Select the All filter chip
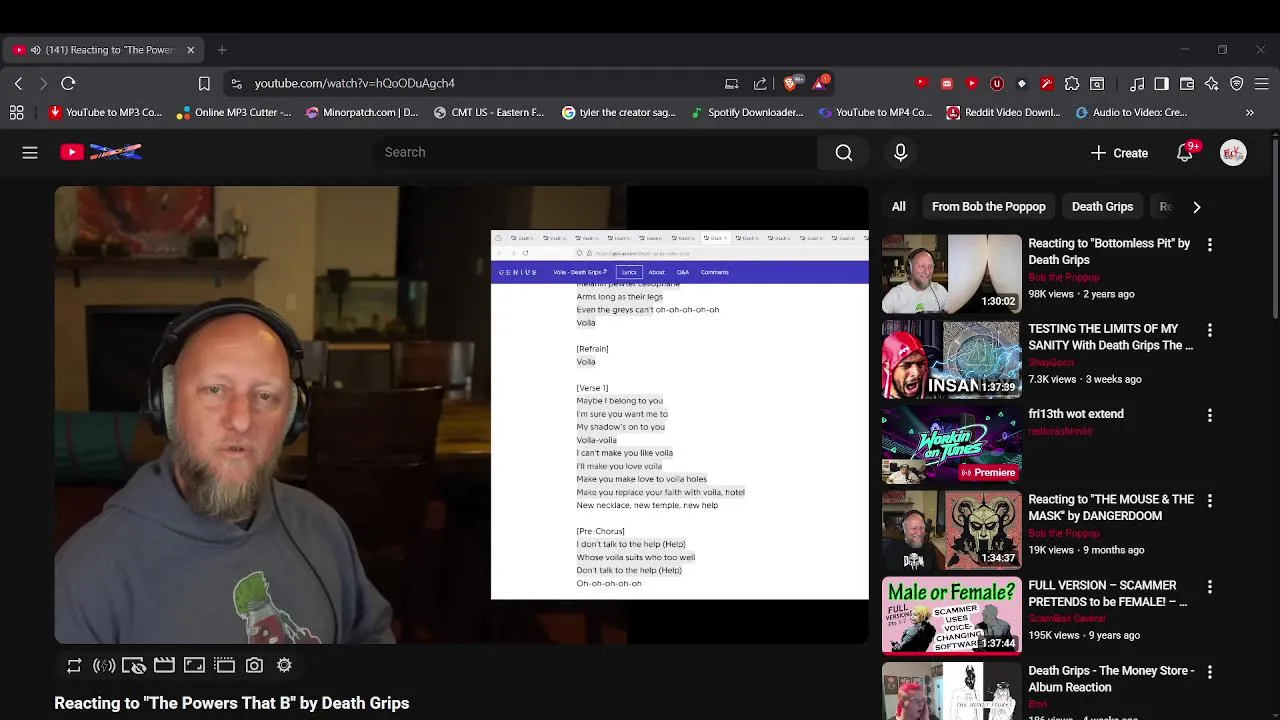Screen dimensions: 1280x720 click(x=898, y=207)
